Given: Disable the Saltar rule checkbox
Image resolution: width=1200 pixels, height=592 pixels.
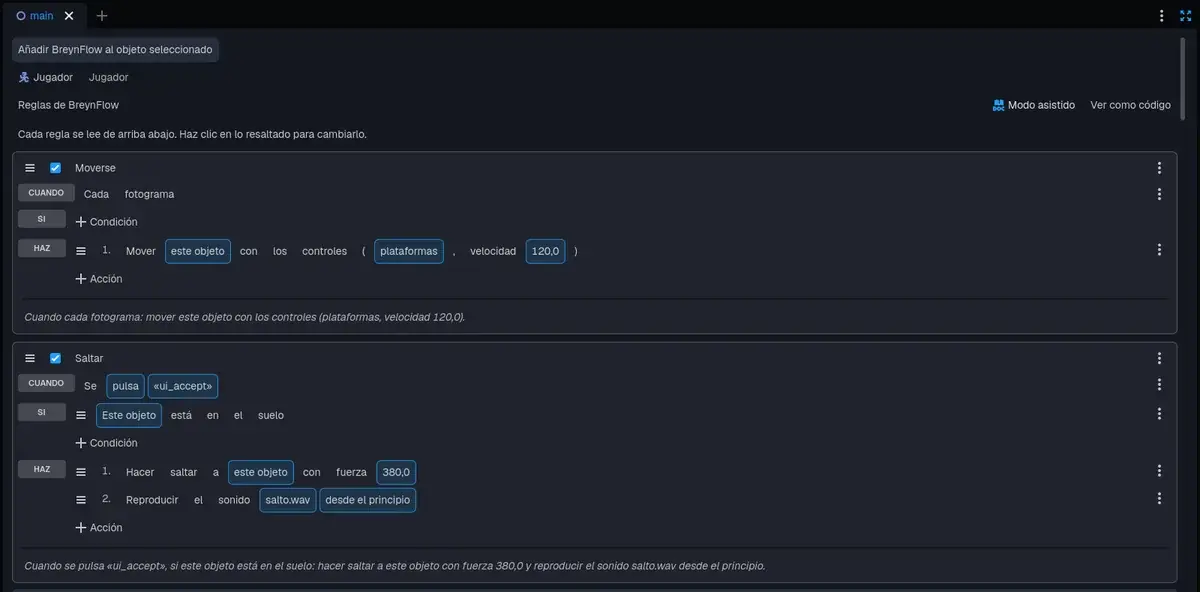Looking at the screenshot, I should coord(56,358).
